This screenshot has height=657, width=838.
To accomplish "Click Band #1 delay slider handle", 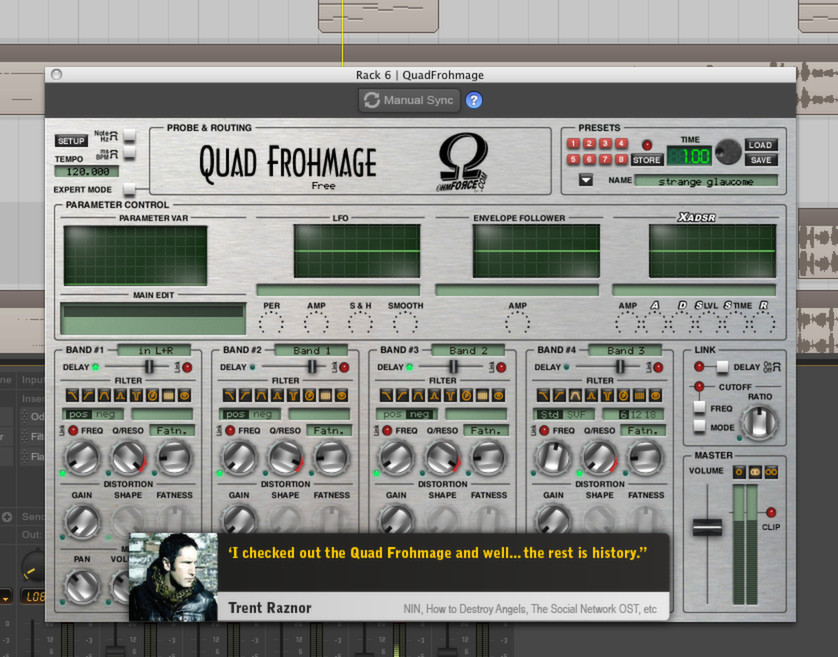I will [x=149, y=367].
